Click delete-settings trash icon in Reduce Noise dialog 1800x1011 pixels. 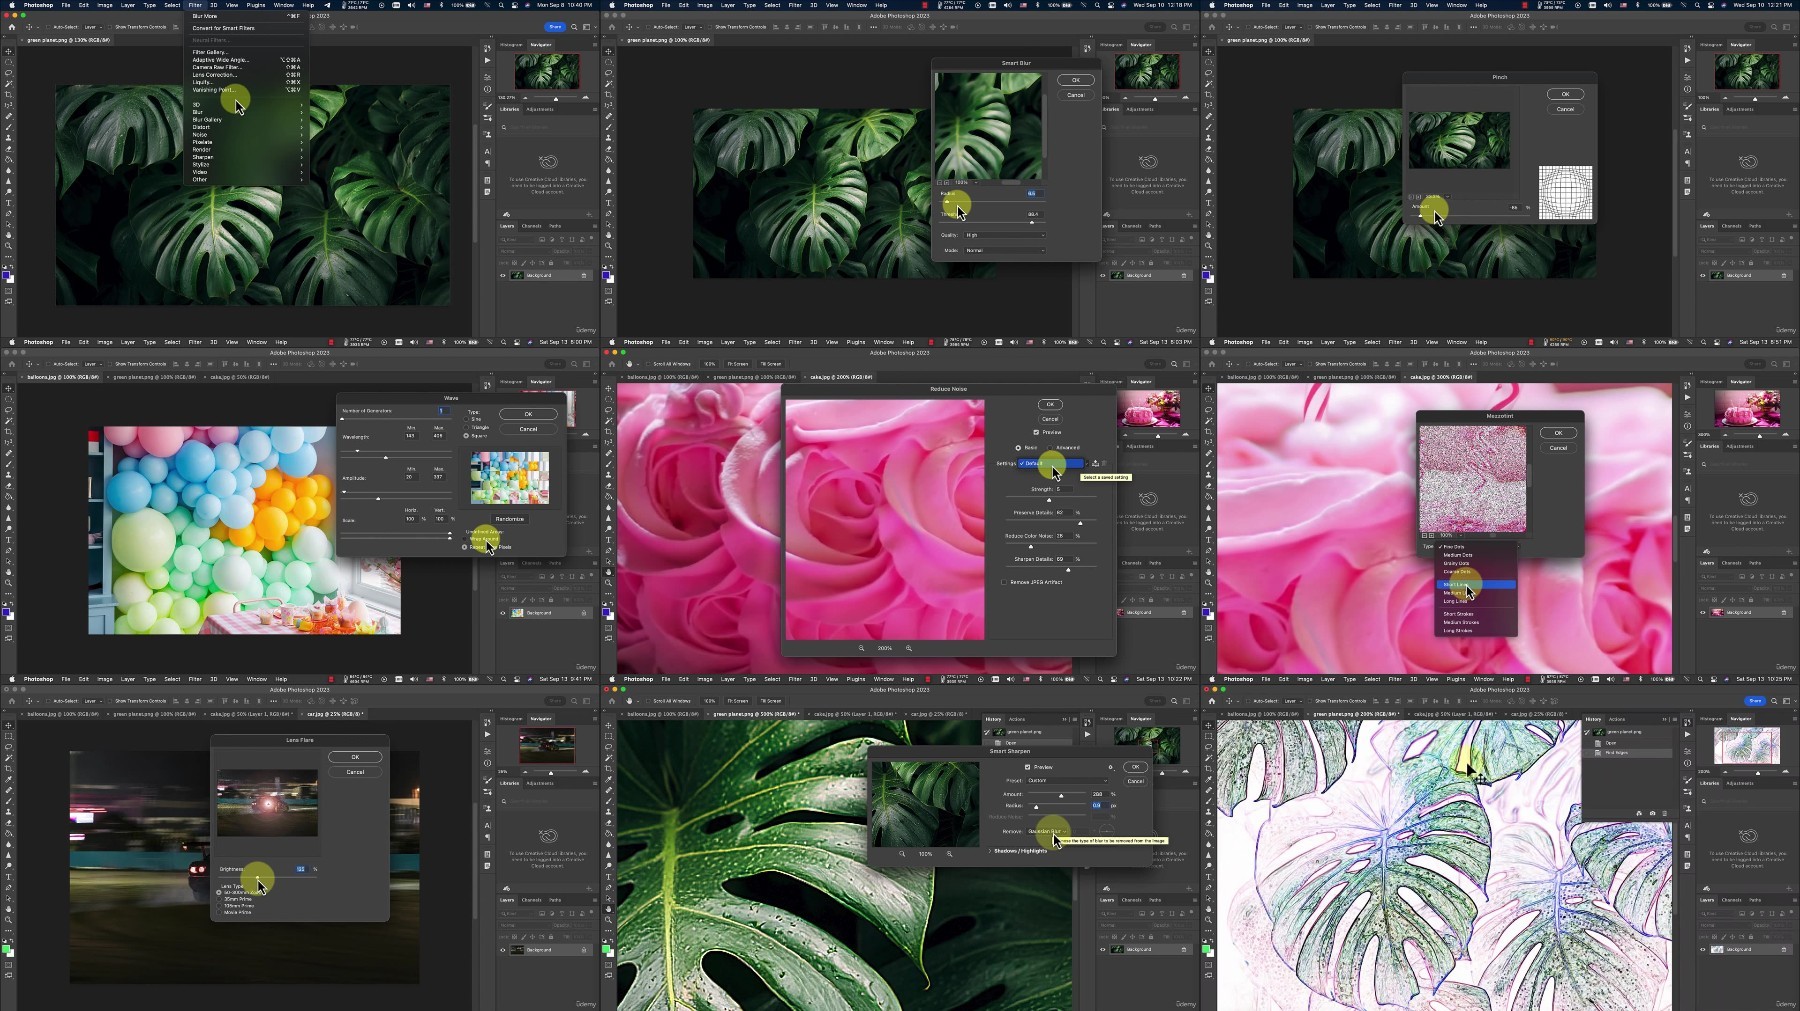1105,463
